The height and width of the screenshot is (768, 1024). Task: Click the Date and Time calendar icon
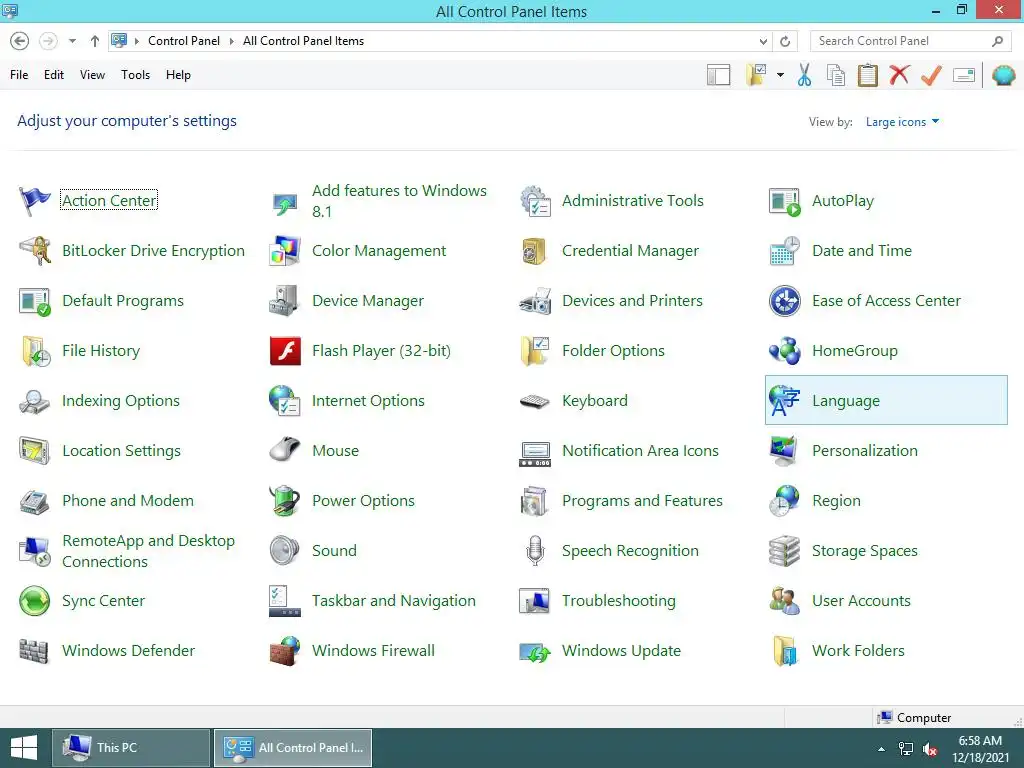[x=784, y=251]
